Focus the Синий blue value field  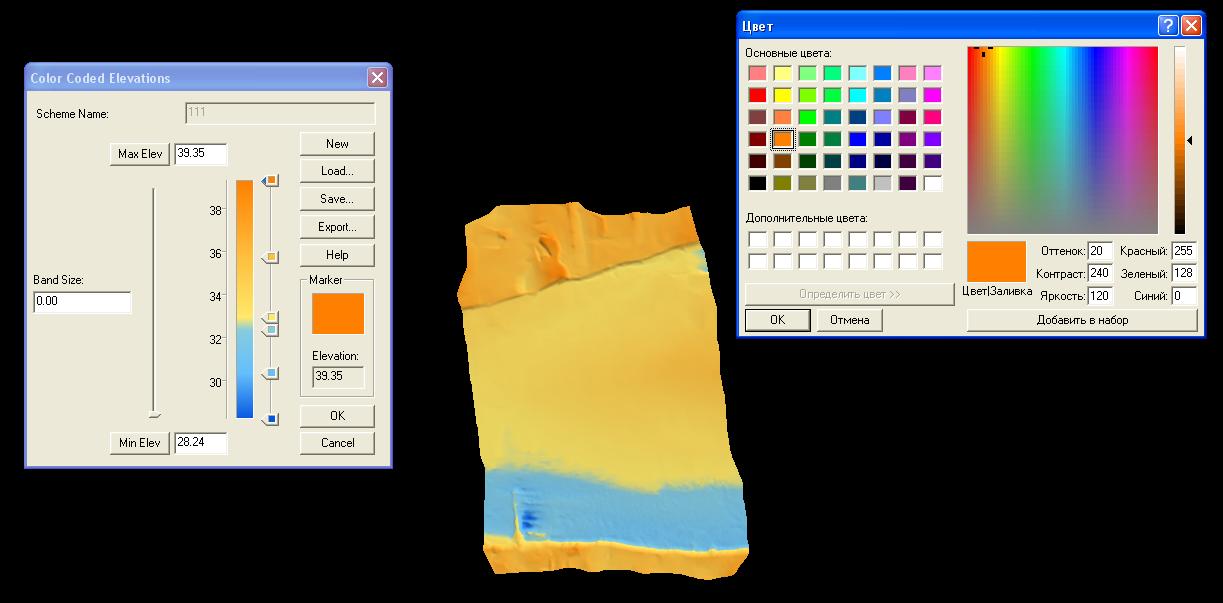(x=1184, y=296)
